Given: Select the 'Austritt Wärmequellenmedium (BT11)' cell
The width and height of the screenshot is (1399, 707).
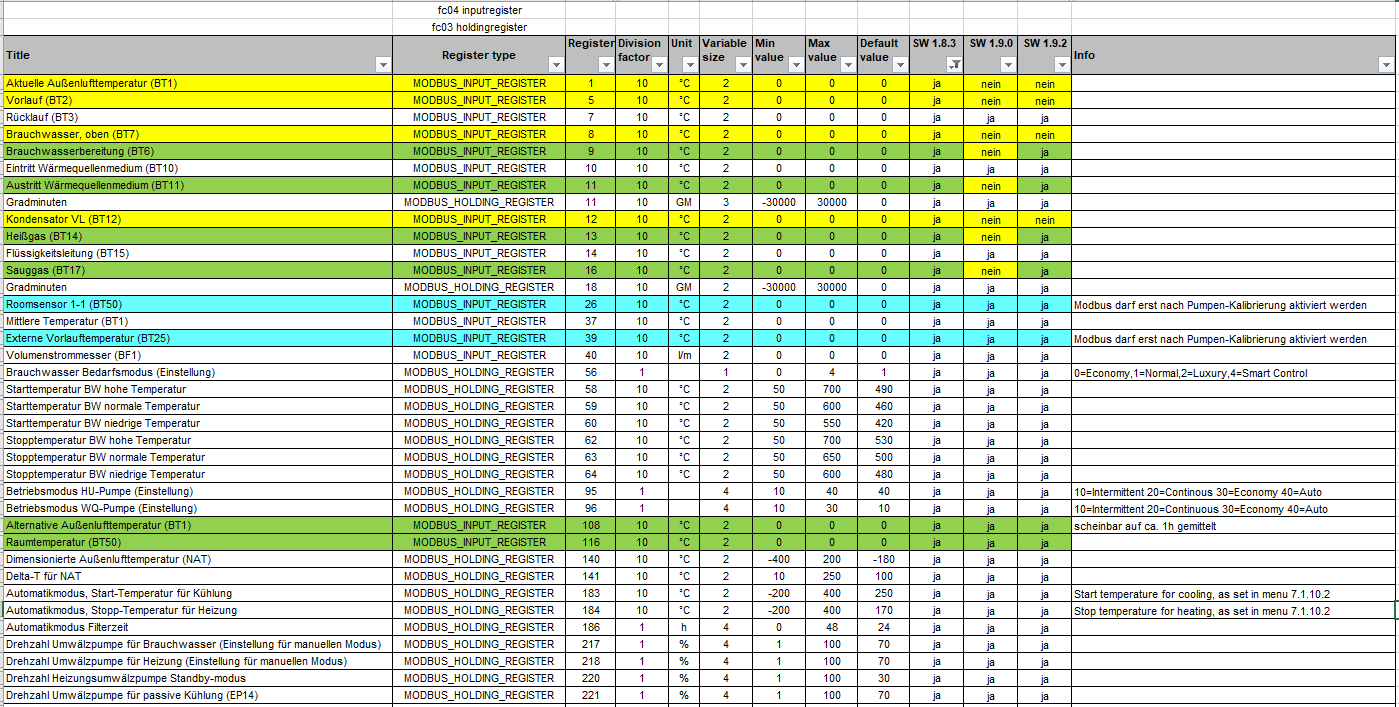Looking at the screenshot, I should (x=197, y=185).
